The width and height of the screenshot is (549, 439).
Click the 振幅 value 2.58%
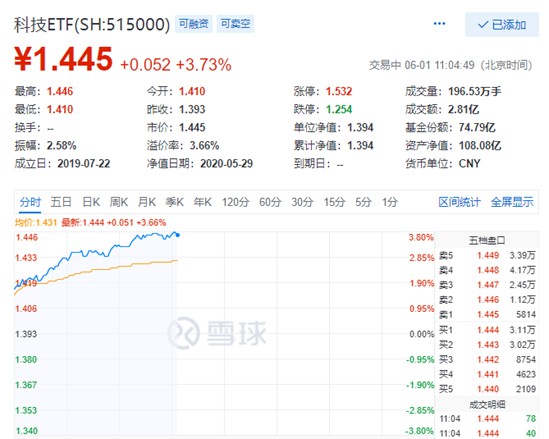pyautogui.click(x=62, y=145)
